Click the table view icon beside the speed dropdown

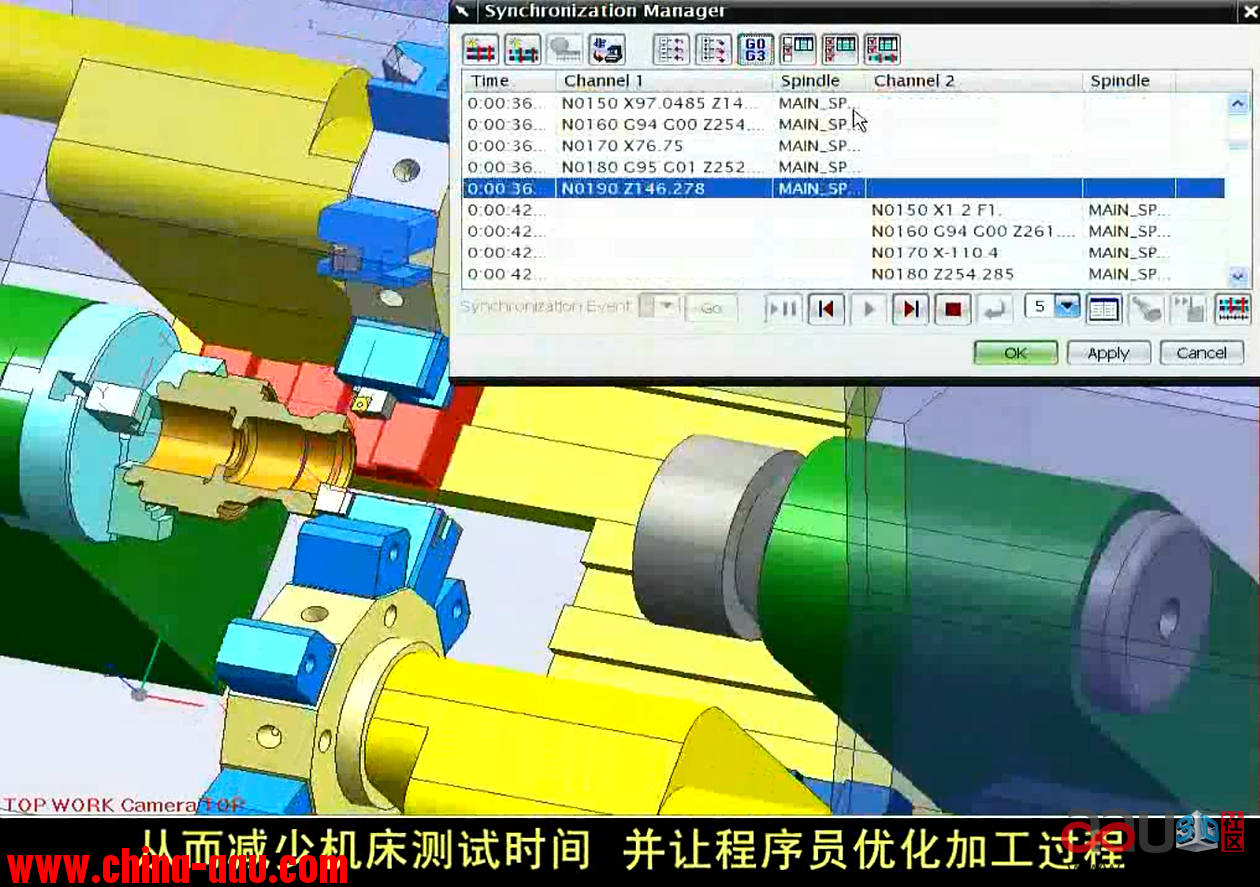(x=1104, y=309)
